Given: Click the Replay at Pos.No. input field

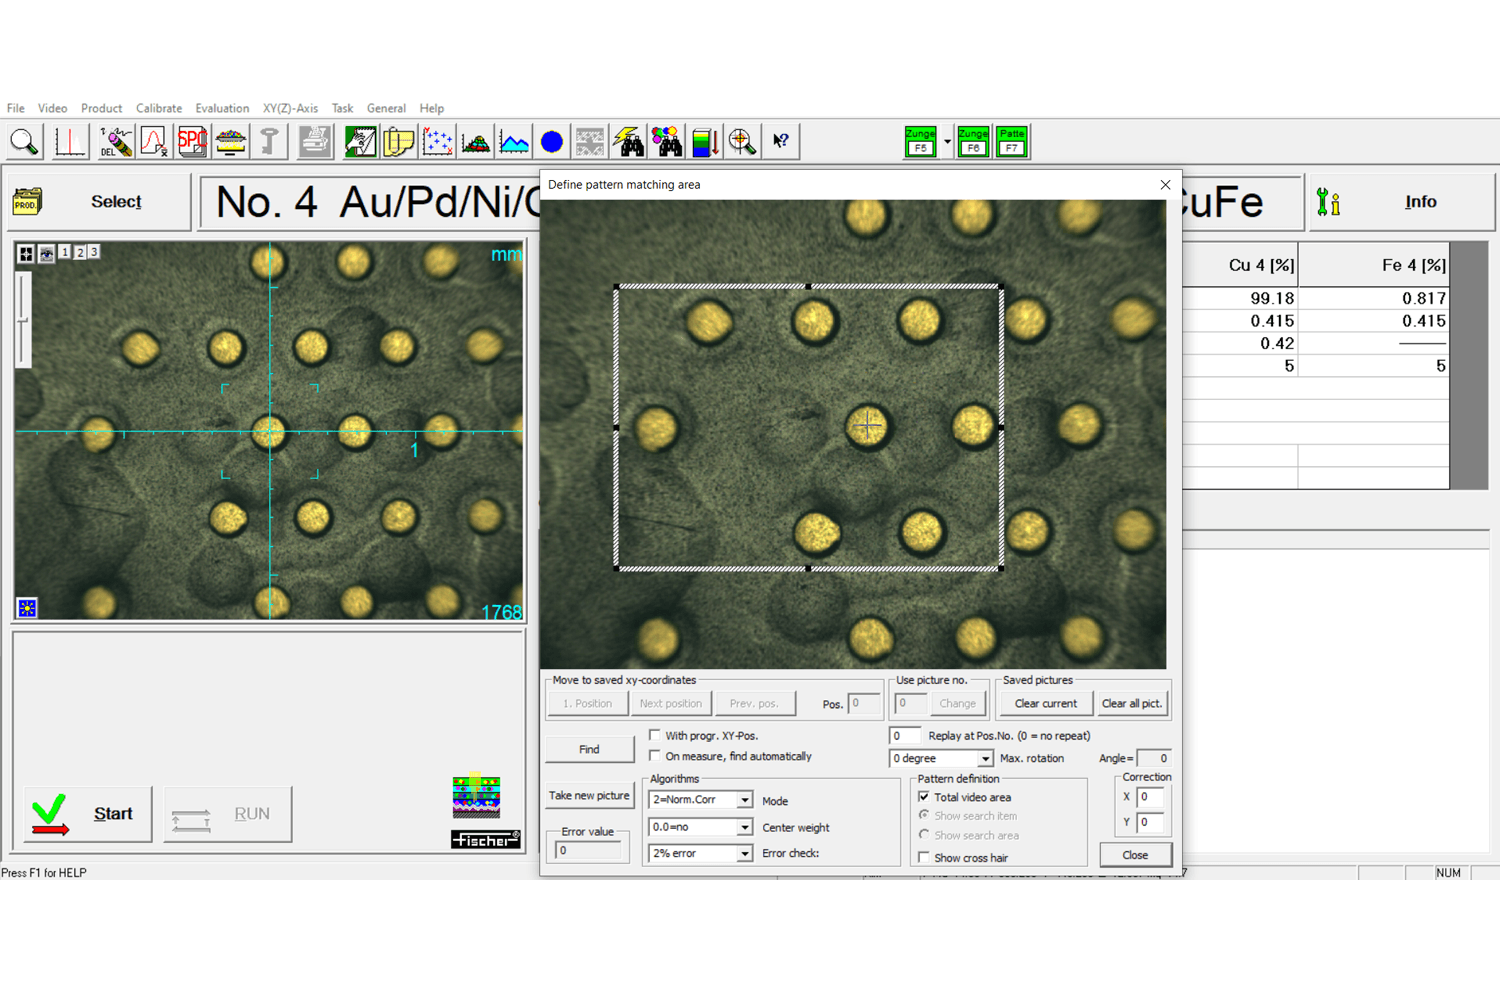Looking at the screenshot, I should (x=905, y=735).
